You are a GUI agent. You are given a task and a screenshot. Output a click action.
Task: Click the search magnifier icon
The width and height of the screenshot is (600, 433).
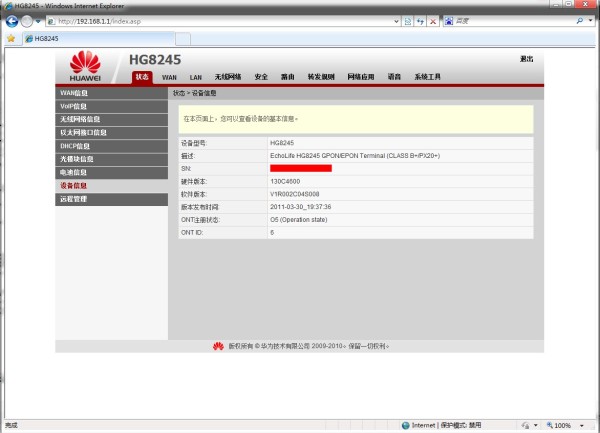(x=579, y=21)
